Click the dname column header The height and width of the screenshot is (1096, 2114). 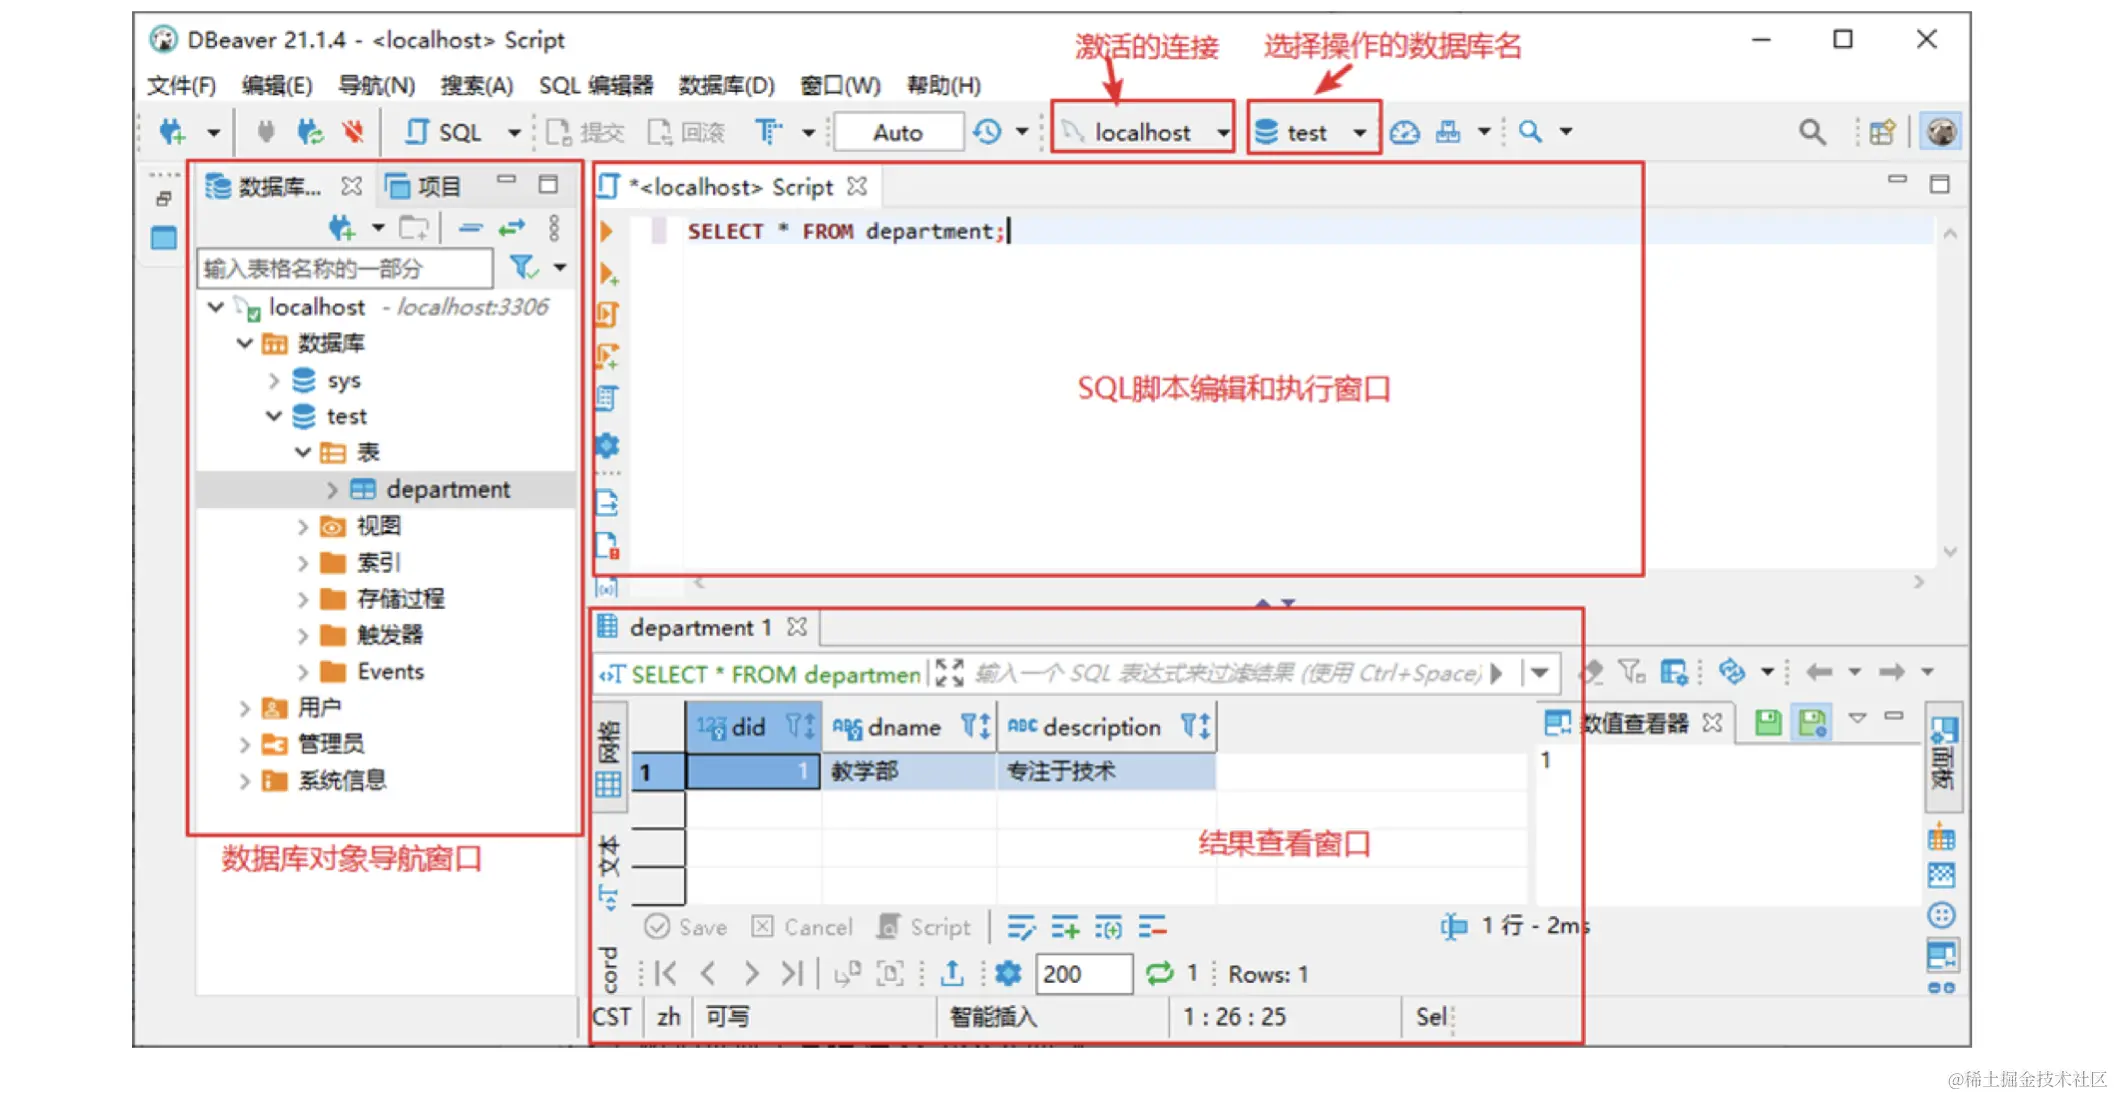point(908,727)
